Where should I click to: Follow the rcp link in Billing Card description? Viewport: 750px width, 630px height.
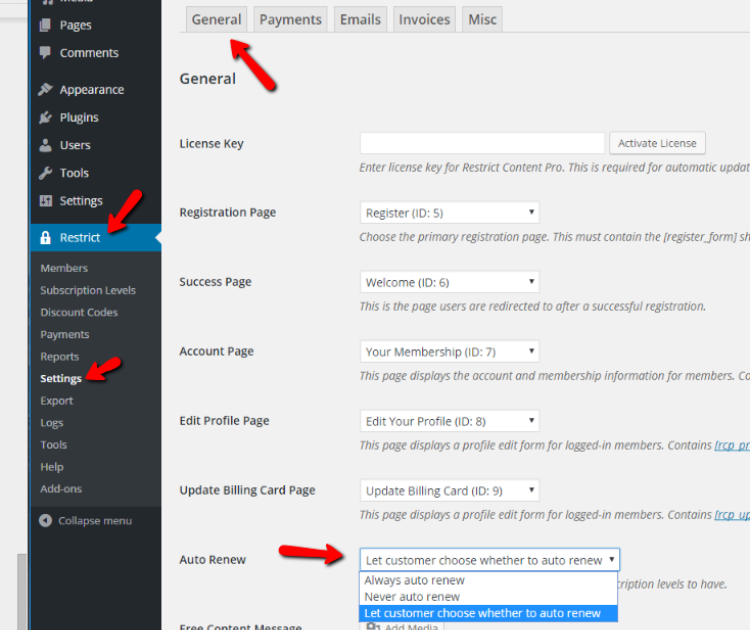click(732, 515)
